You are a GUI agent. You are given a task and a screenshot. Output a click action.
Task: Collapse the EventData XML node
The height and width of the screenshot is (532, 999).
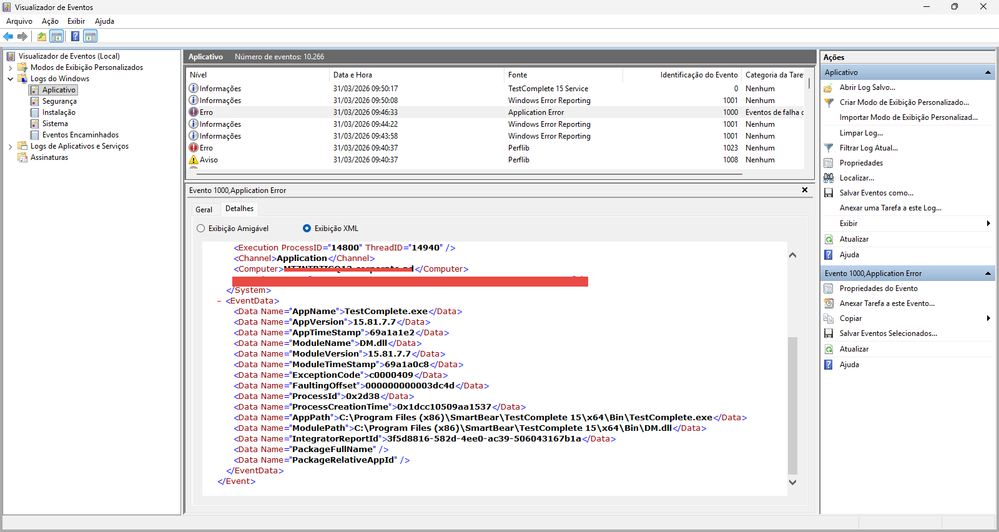218,300
